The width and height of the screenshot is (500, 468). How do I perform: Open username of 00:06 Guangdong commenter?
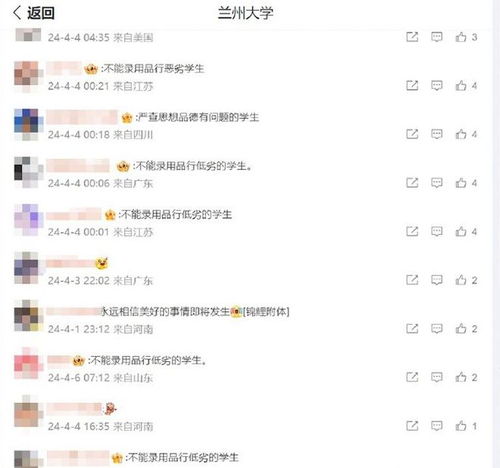click(78, 166)
